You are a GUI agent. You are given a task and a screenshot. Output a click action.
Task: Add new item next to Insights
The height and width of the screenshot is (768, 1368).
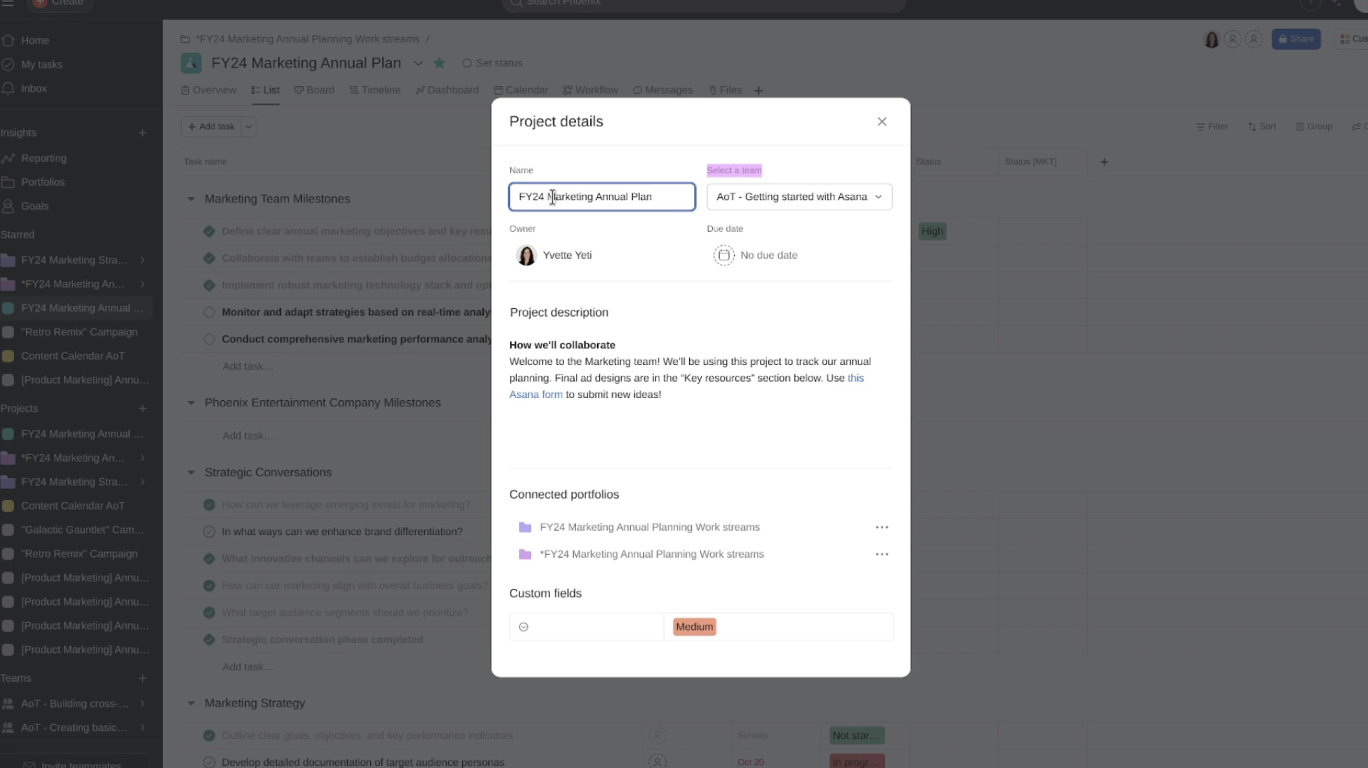click(x=143, y=133)
